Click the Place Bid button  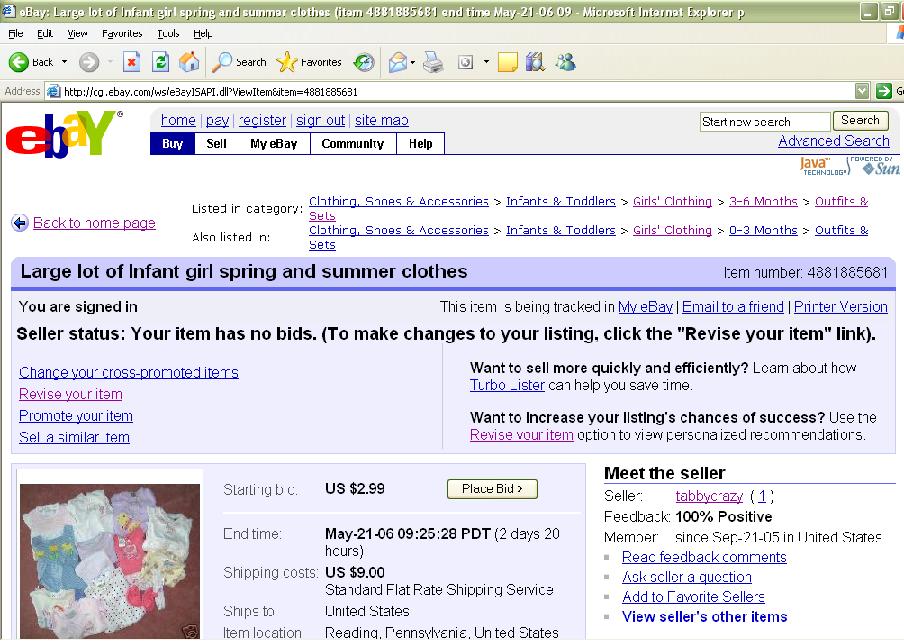(x=492, y=489)
